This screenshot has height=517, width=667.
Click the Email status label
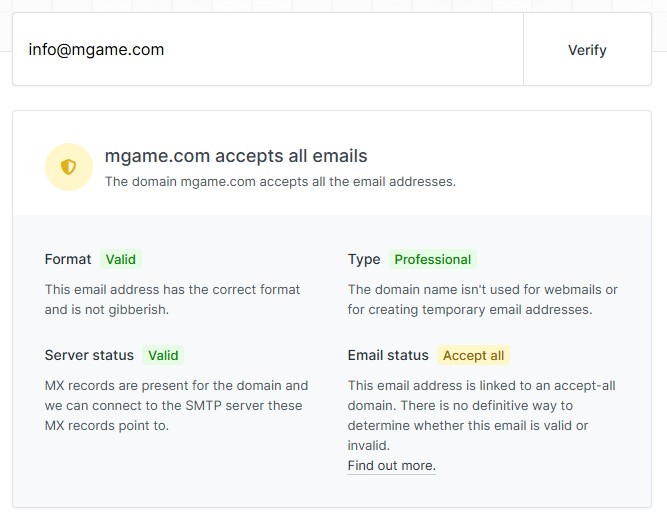point(388,355)
